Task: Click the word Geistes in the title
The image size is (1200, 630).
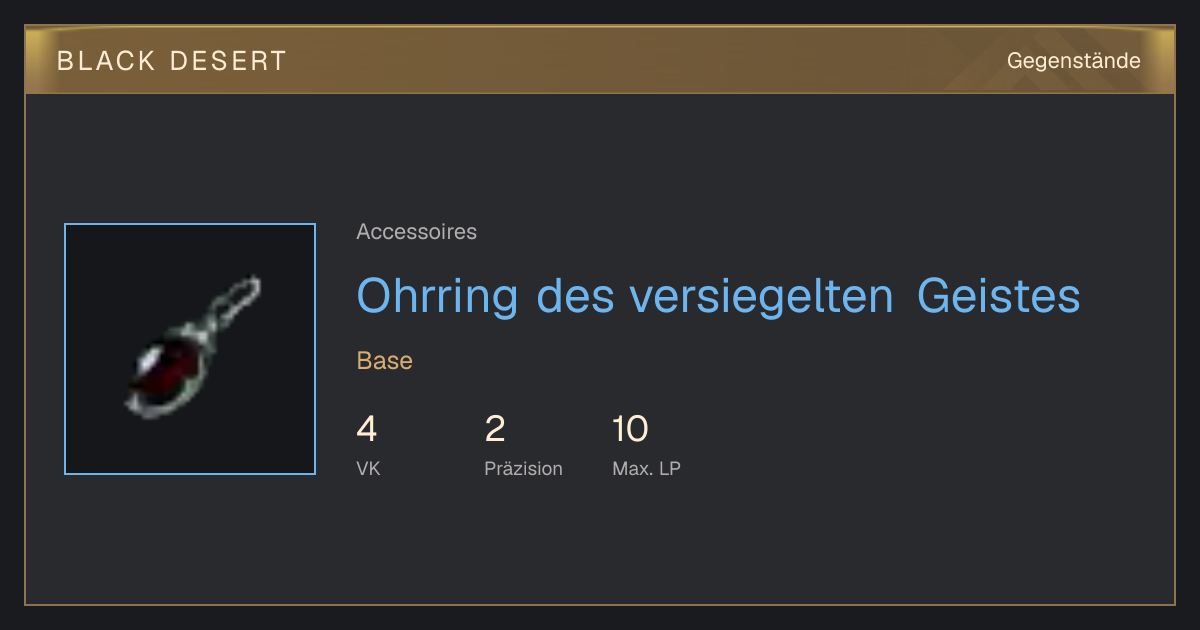Action: (x=999, y=296)
